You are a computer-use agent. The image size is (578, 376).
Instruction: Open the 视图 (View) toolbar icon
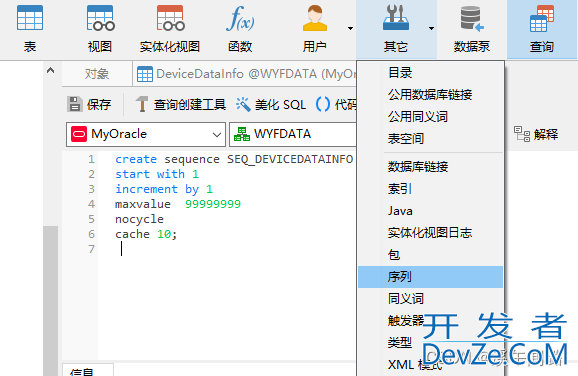pyautogui.click(x=100, y=29)
